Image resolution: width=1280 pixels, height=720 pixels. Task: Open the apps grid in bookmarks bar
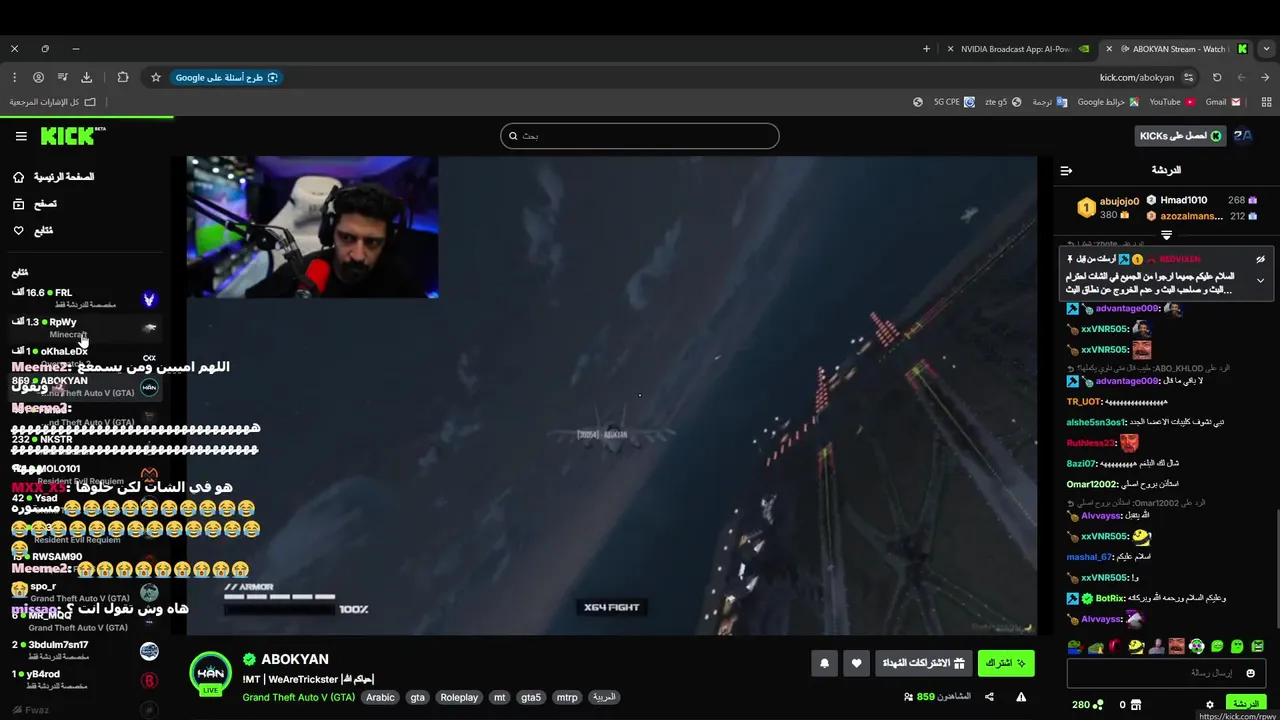pos(1267,102)
